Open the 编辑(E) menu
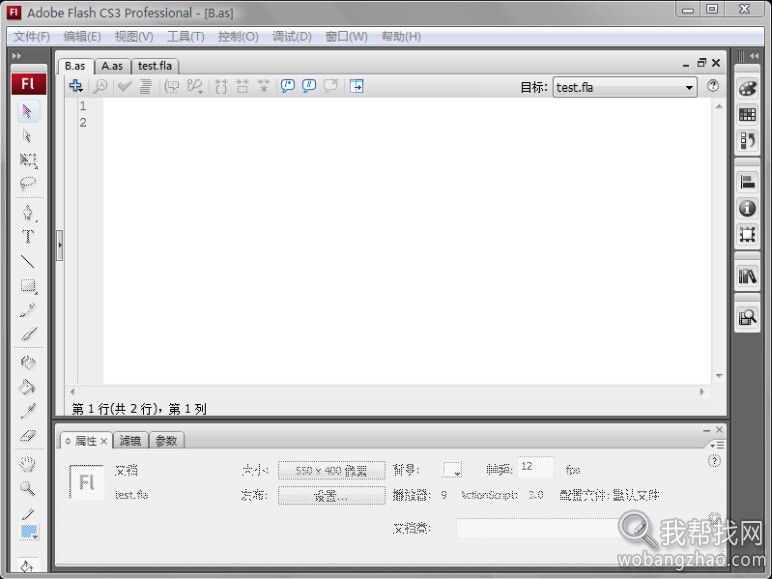This screenshot has width=772, height=579. click(82, 36)
